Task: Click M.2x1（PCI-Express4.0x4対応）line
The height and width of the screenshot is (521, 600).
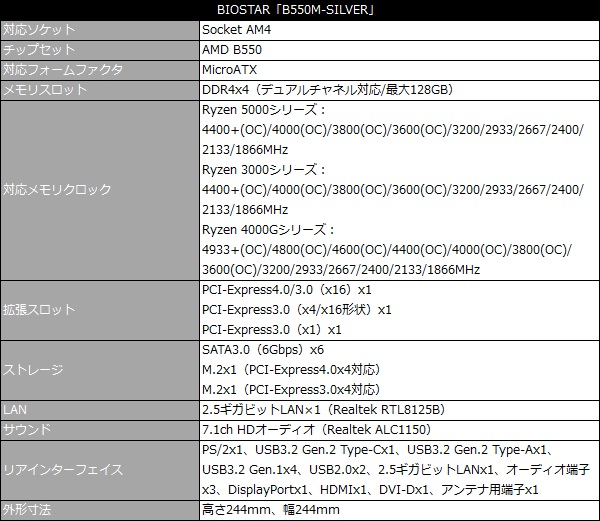Action: point(292,370)
